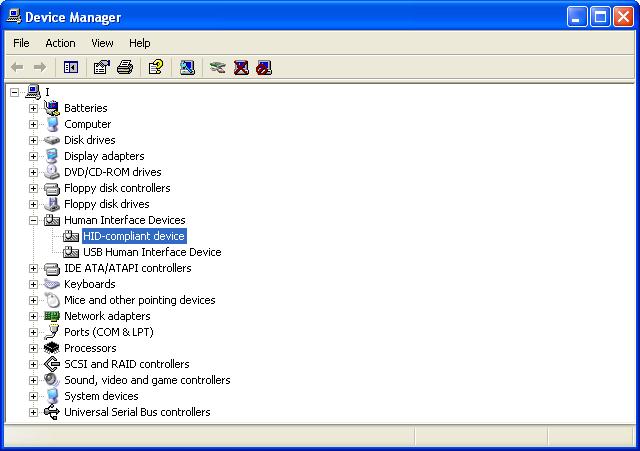
Task: Select the HID-compliant device entry
Action: 134,236
